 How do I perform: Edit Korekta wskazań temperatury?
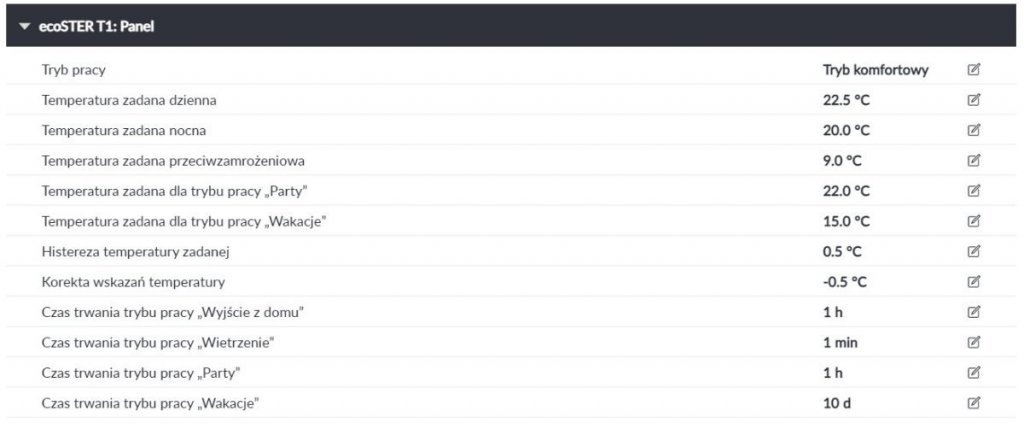(x=973, y=281)
